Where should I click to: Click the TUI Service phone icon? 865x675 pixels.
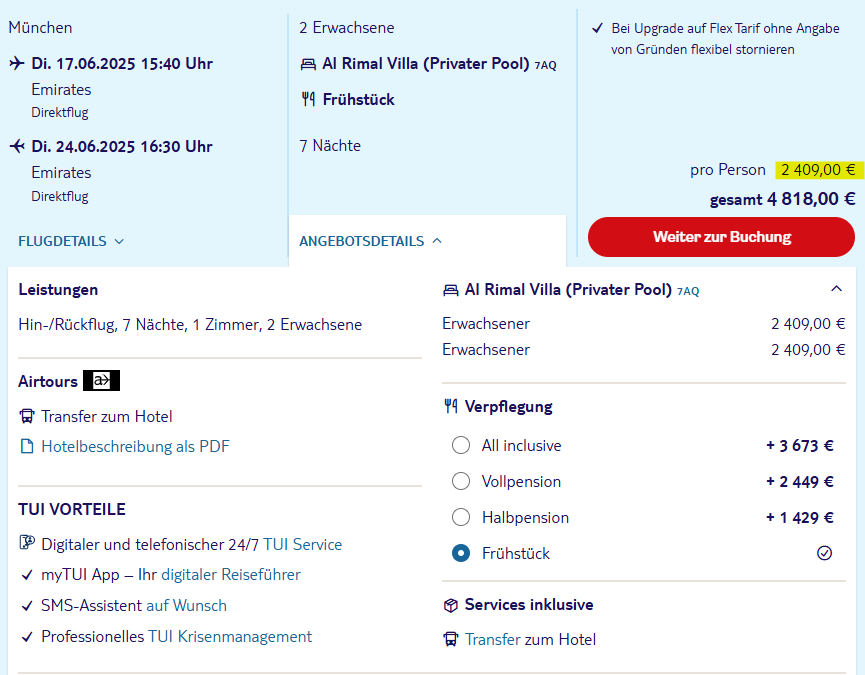click(x=27, y=543)
